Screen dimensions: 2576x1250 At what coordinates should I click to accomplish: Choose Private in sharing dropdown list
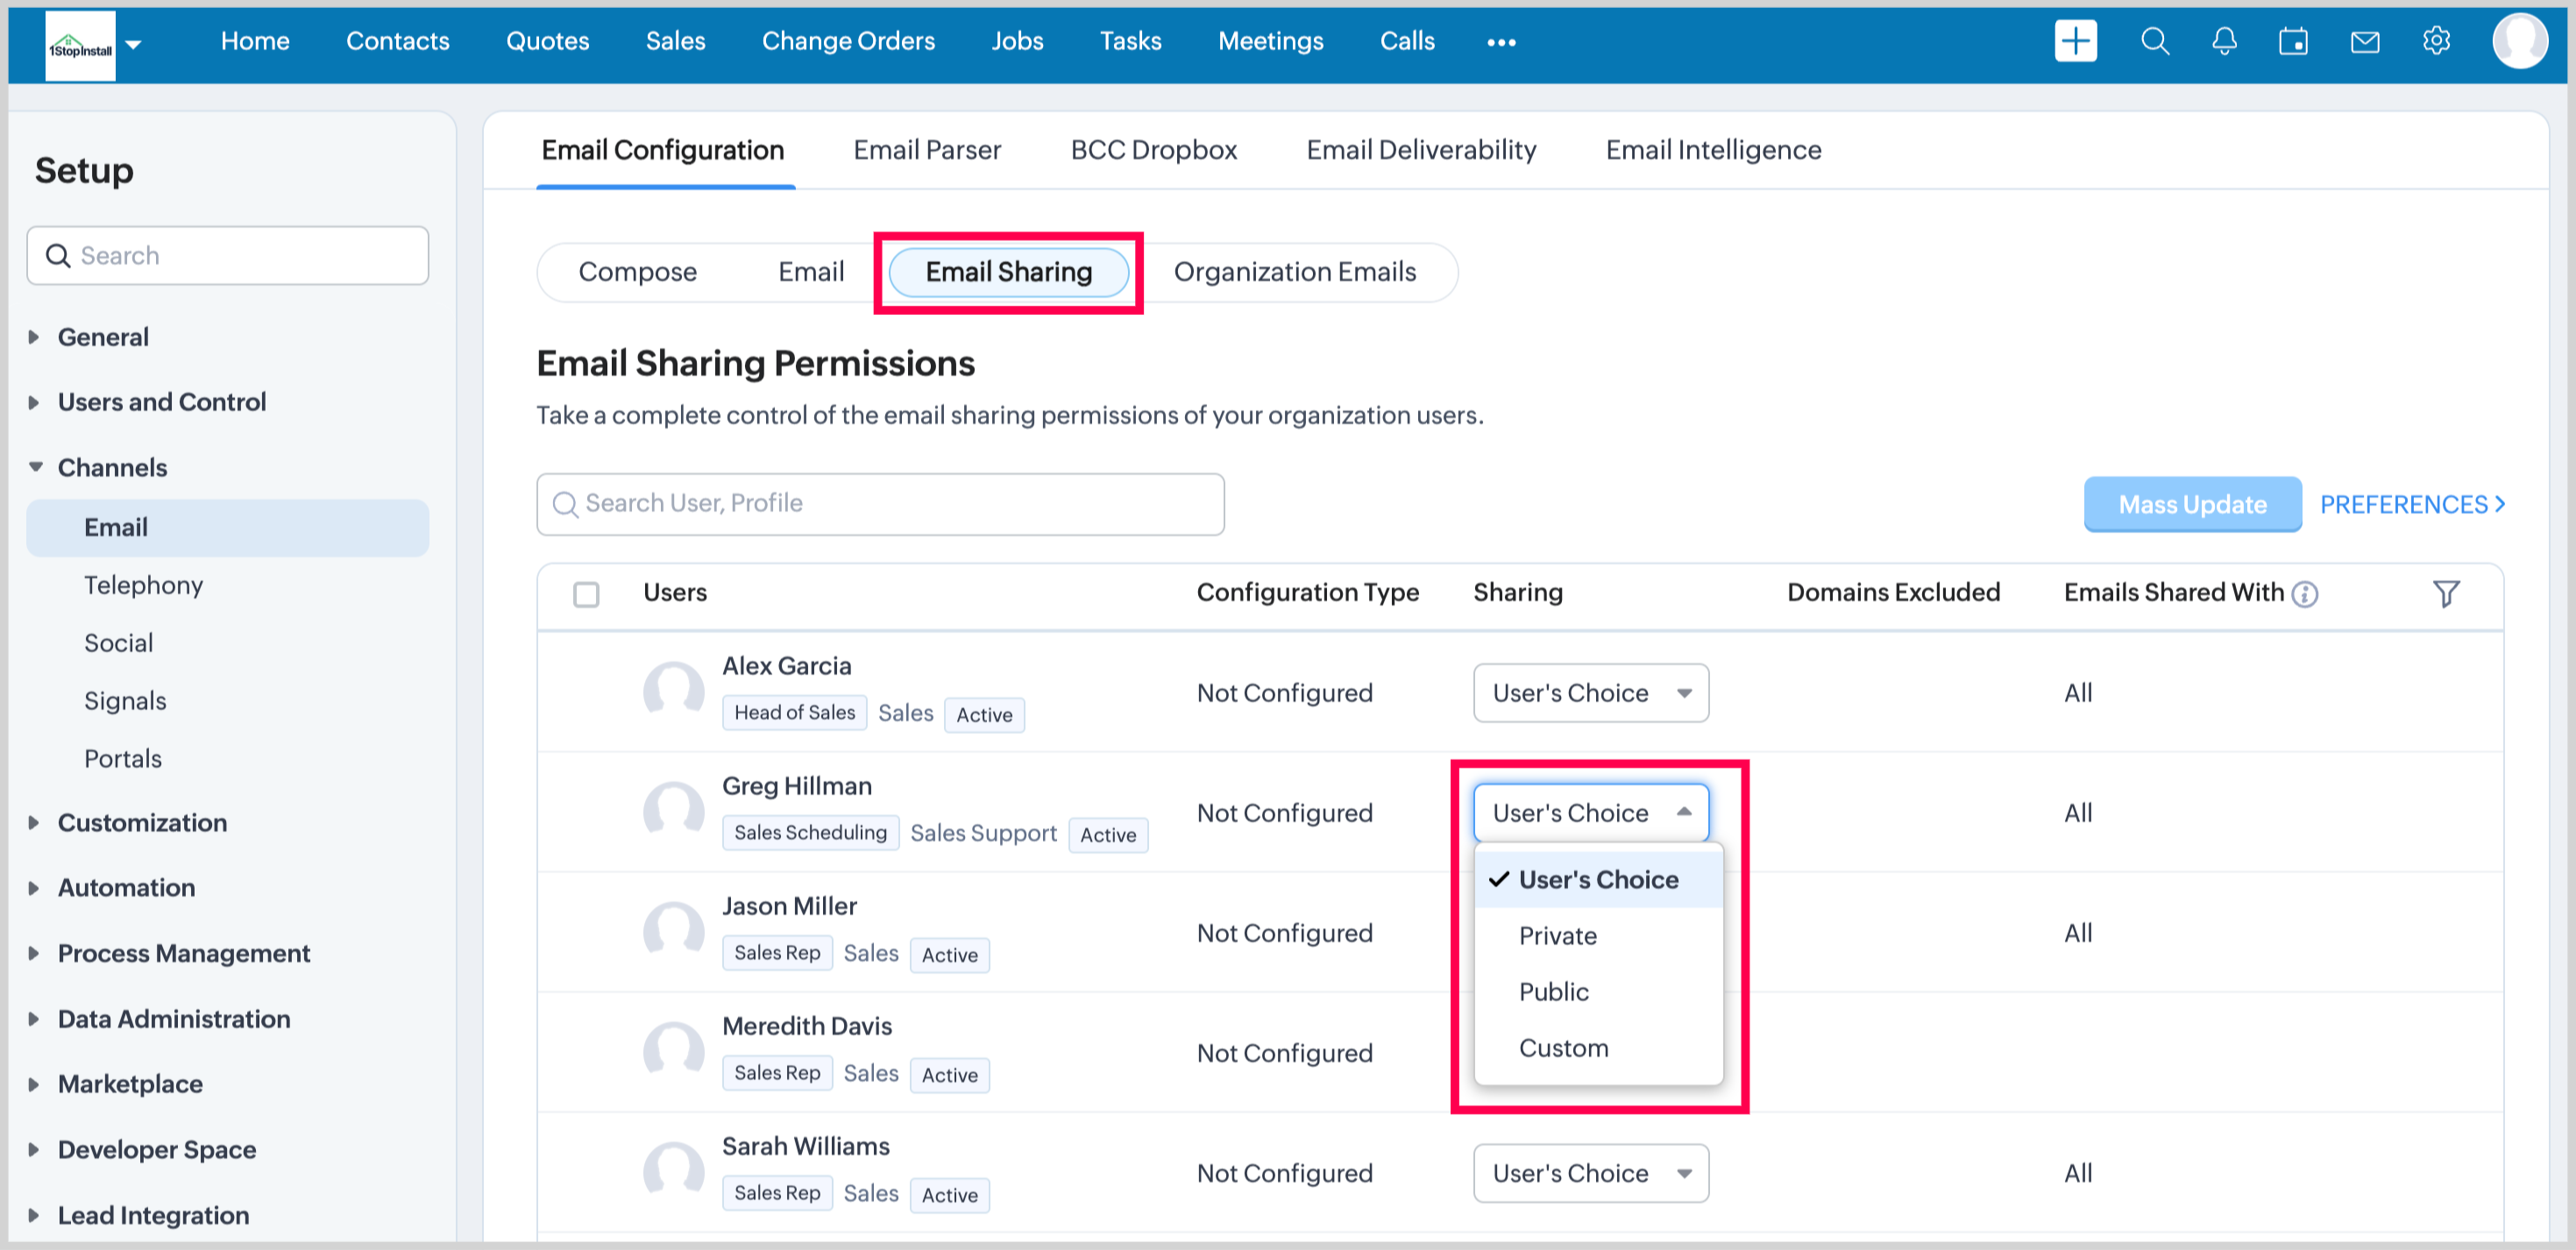coord(1557,936)
